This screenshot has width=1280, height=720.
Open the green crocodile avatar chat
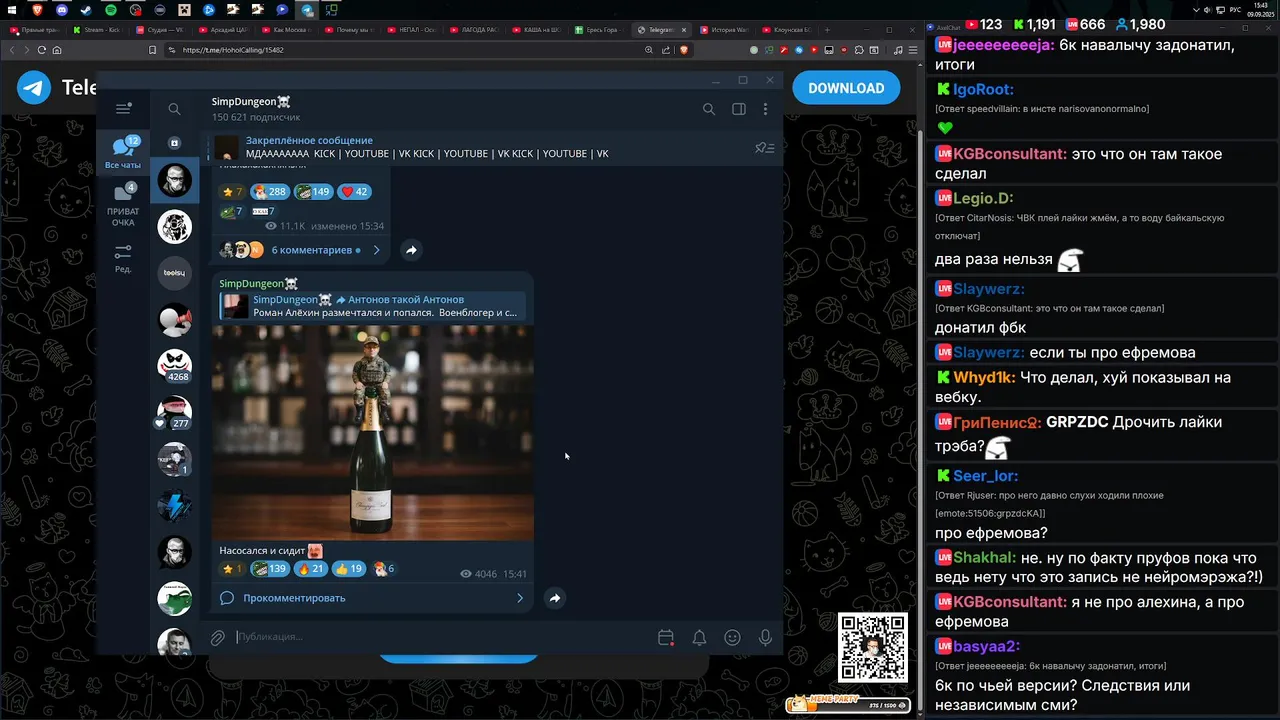[174, 598]
